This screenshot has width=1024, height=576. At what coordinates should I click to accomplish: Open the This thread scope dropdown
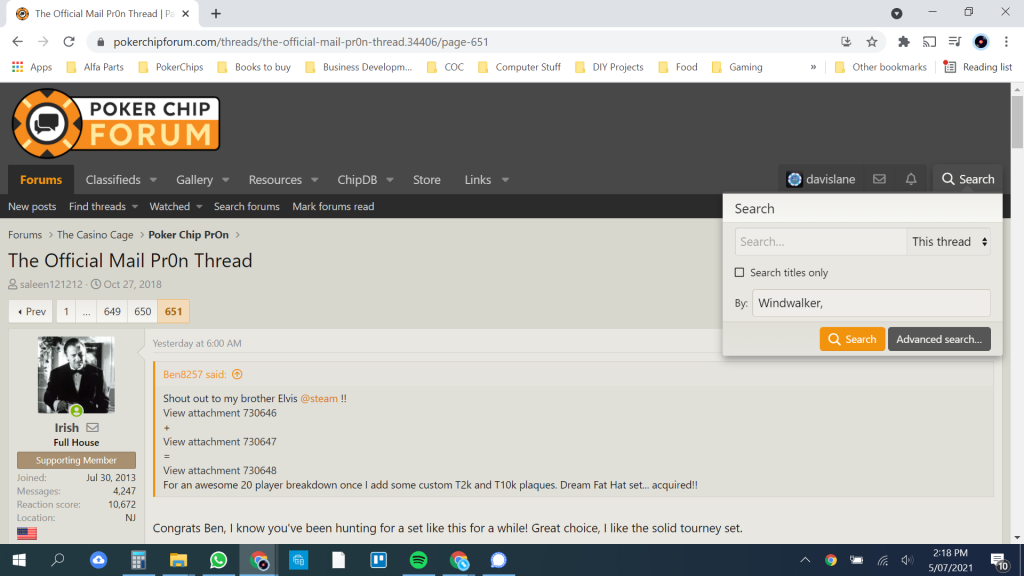point(949,242)
